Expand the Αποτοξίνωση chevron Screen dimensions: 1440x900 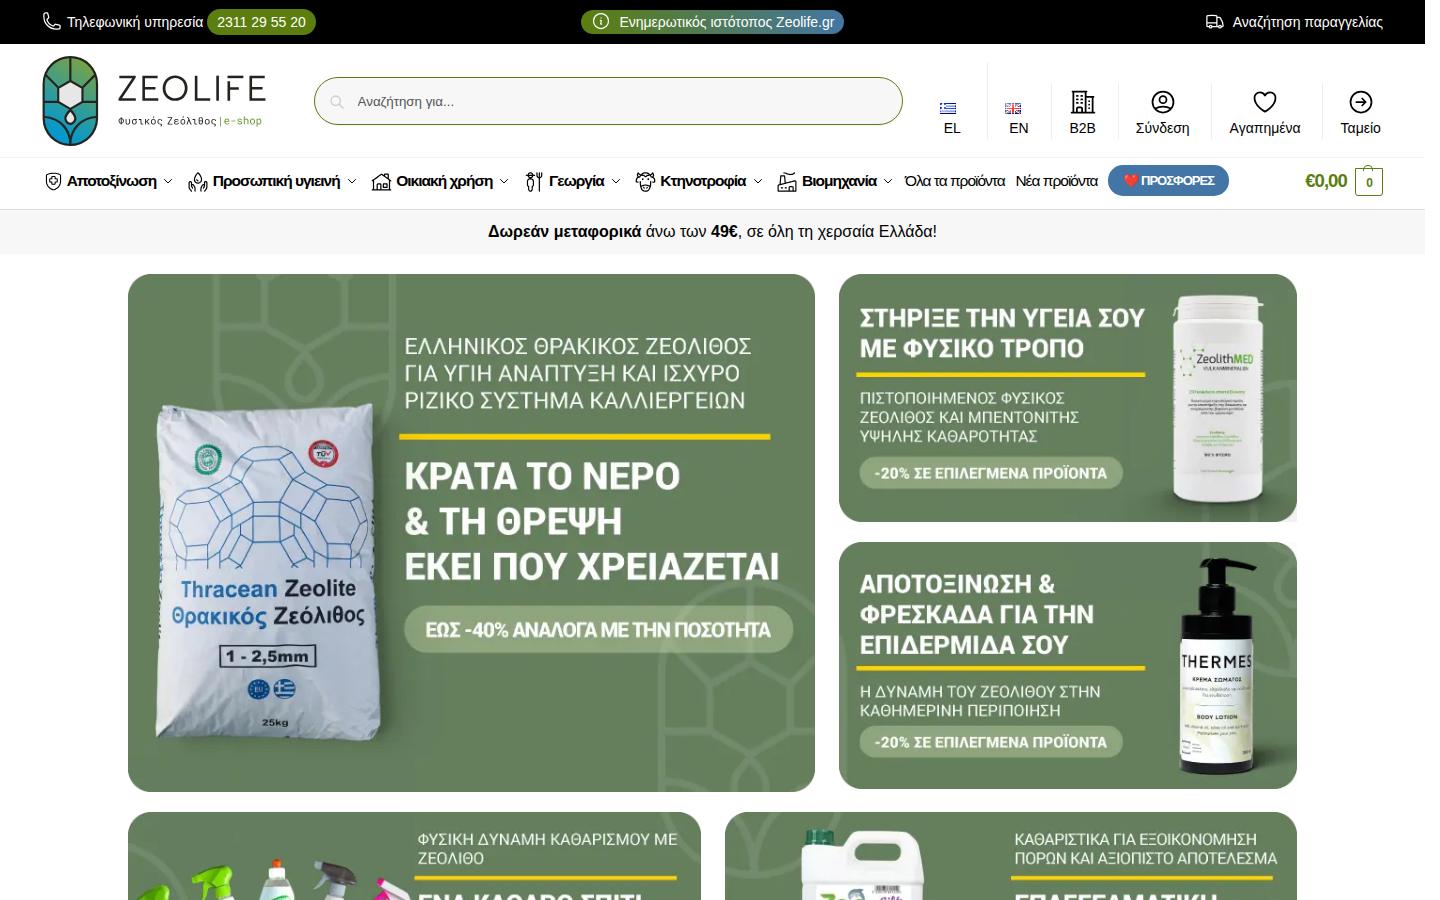(x=168, y=182)
